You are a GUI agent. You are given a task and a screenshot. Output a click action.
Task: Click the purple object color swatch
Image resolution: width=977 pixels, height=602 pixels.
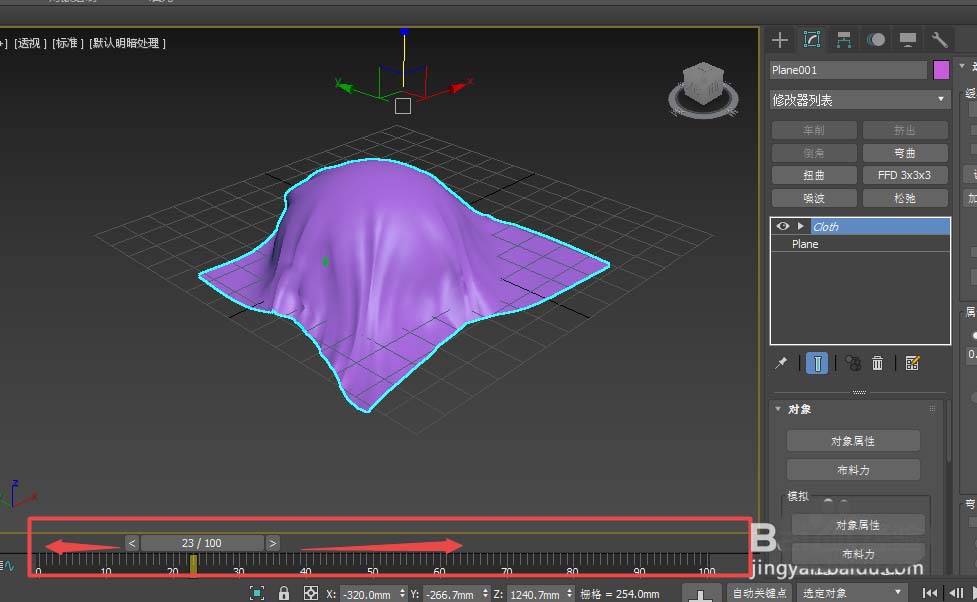(x=941, y=70)
